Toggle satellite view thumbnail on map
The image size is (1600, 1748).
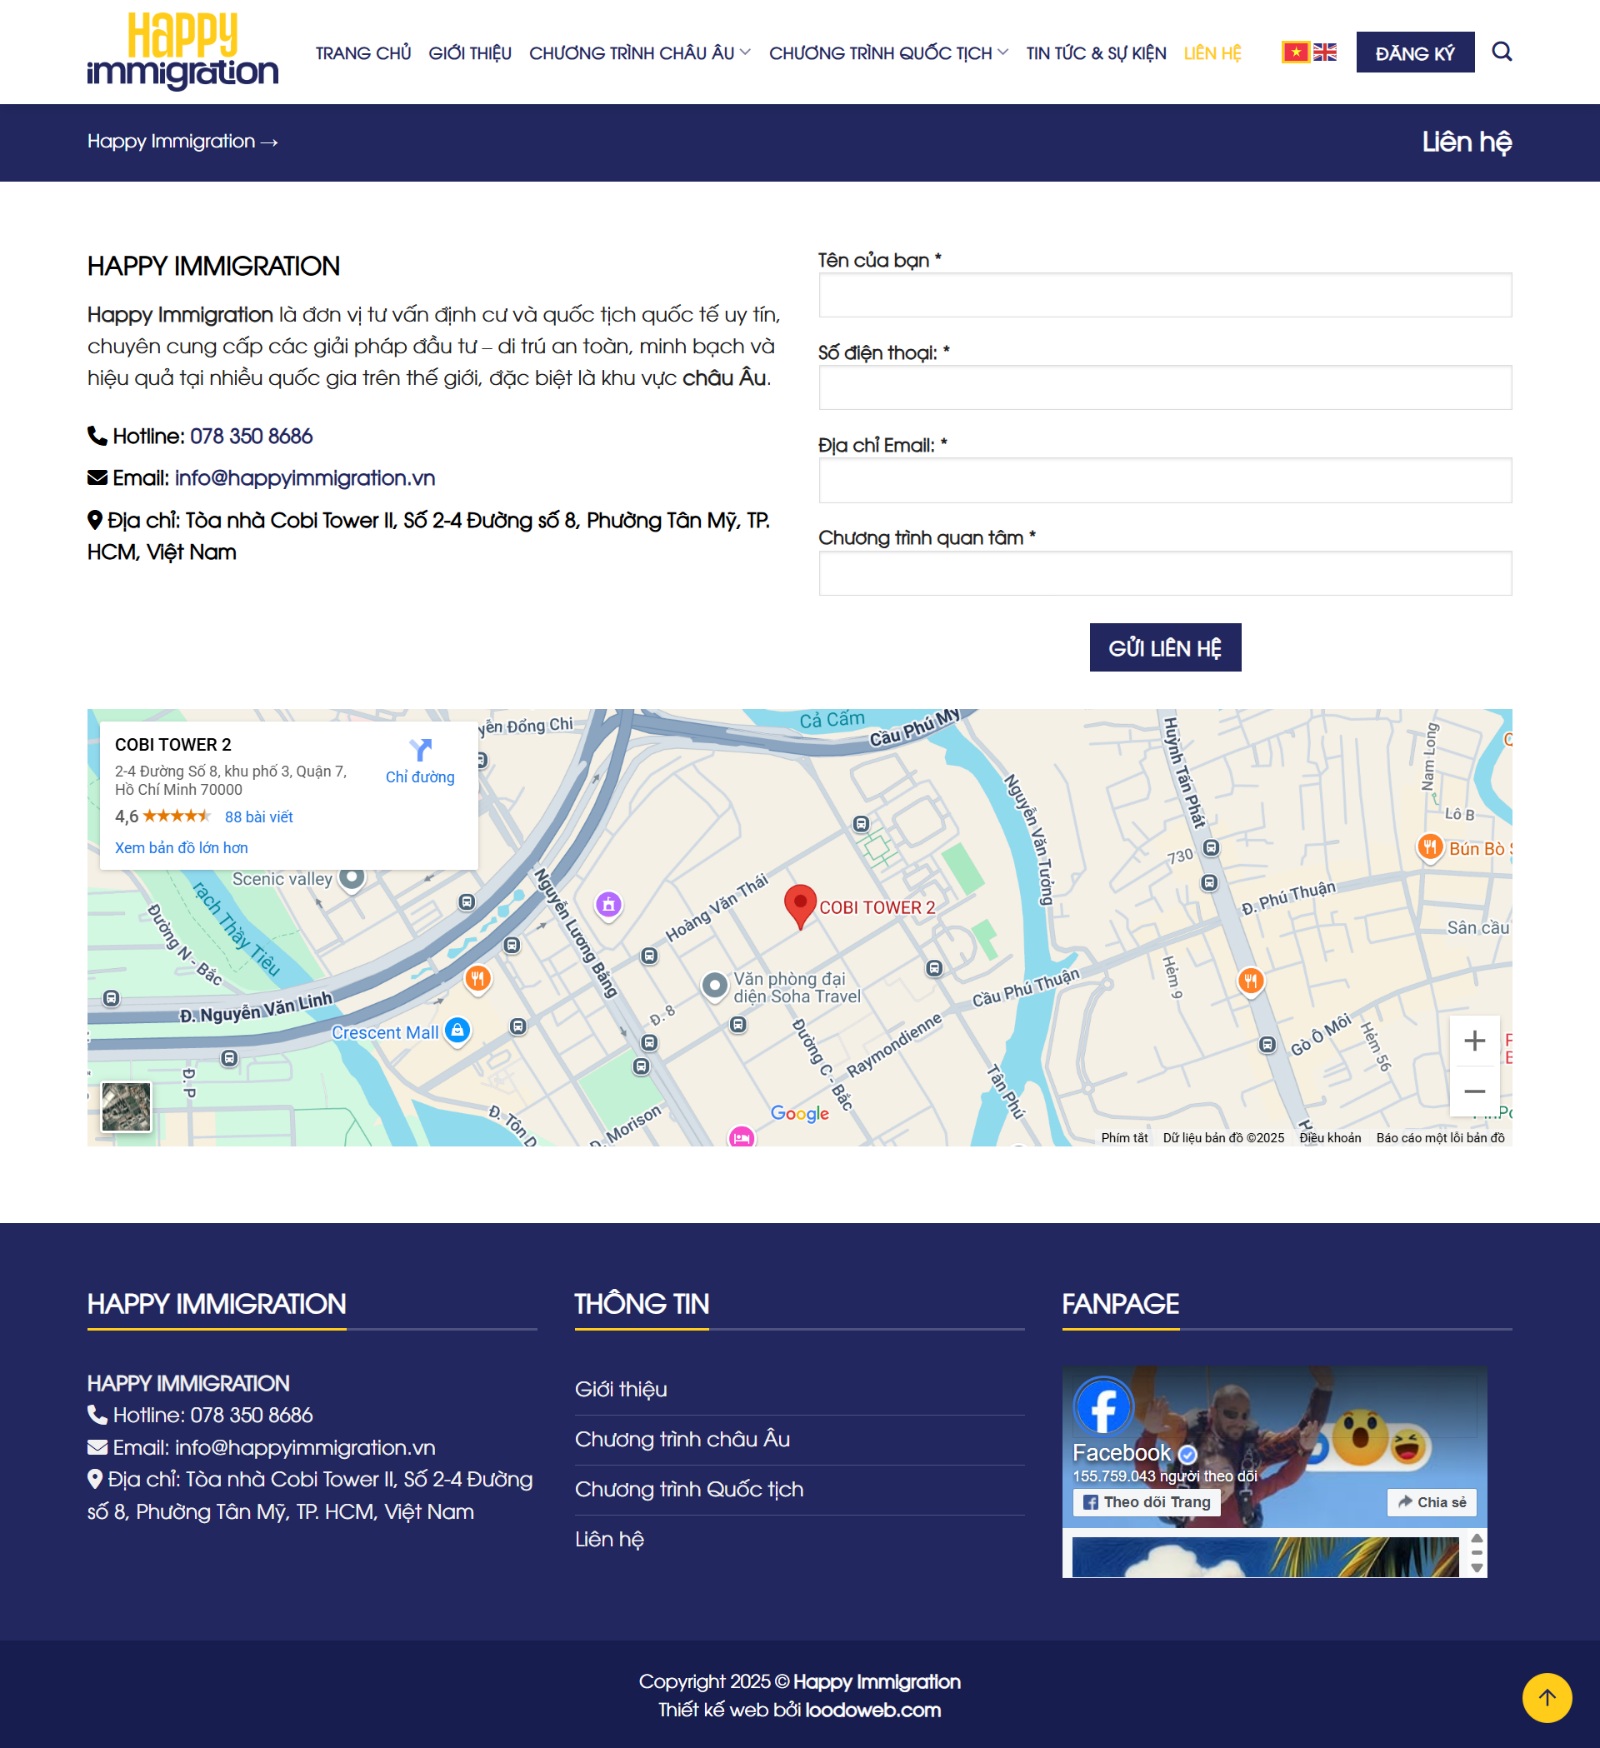(x=126, y=1107)
